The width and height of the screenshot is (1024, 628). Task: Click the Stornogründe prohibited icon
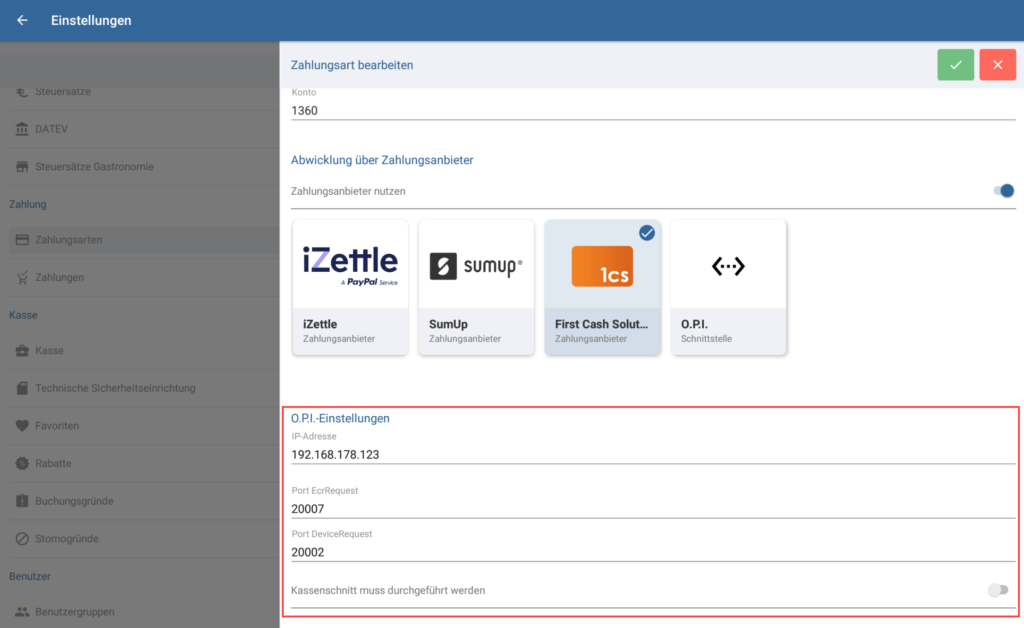point(22,539)
